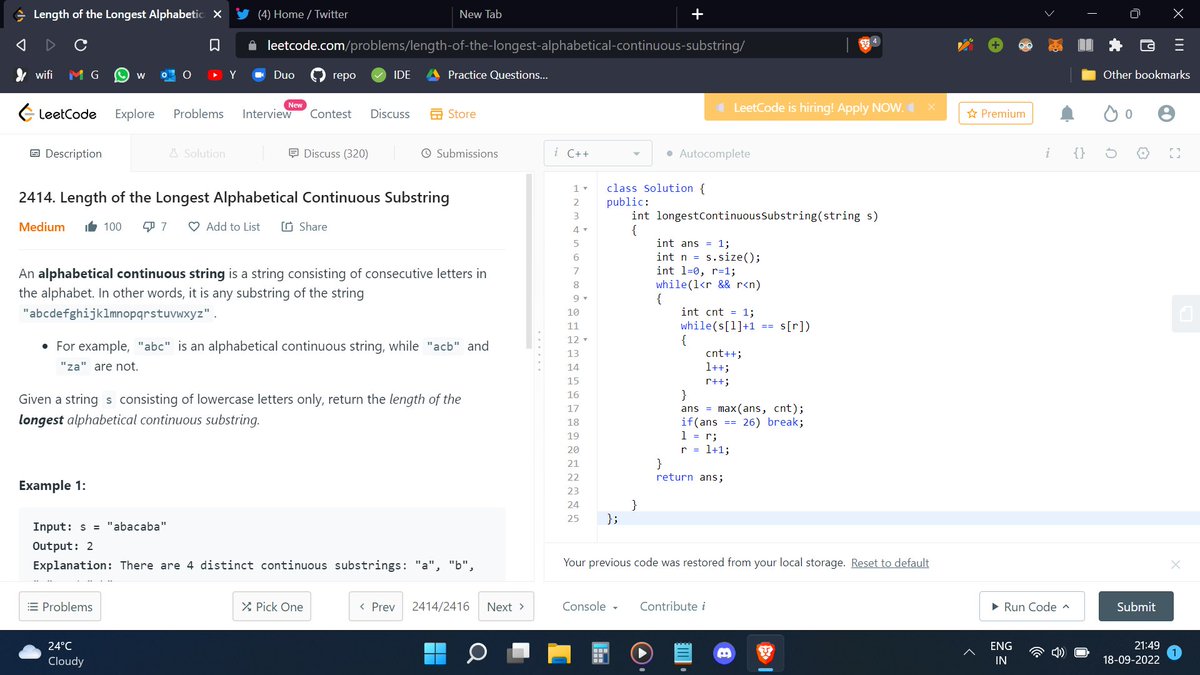
Task: Open the Brave wallet icon
Action: click(x=1147, y=46)
